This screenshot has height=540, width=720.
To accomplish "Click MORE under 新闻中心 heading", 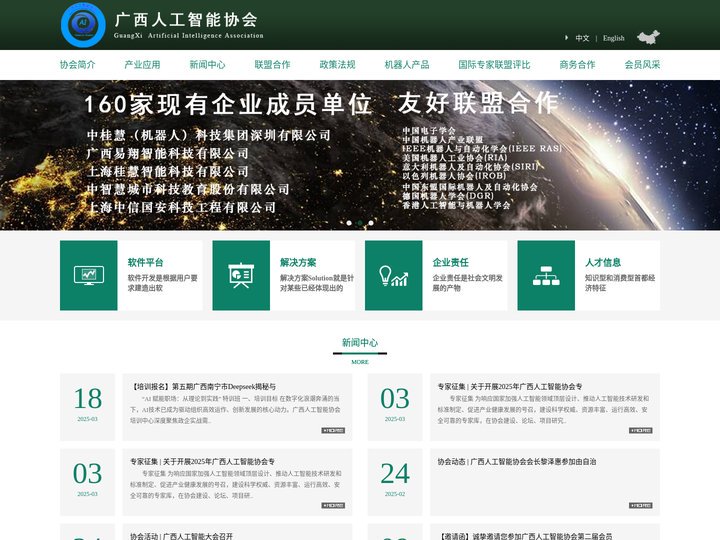I will [x=360, y=362].
